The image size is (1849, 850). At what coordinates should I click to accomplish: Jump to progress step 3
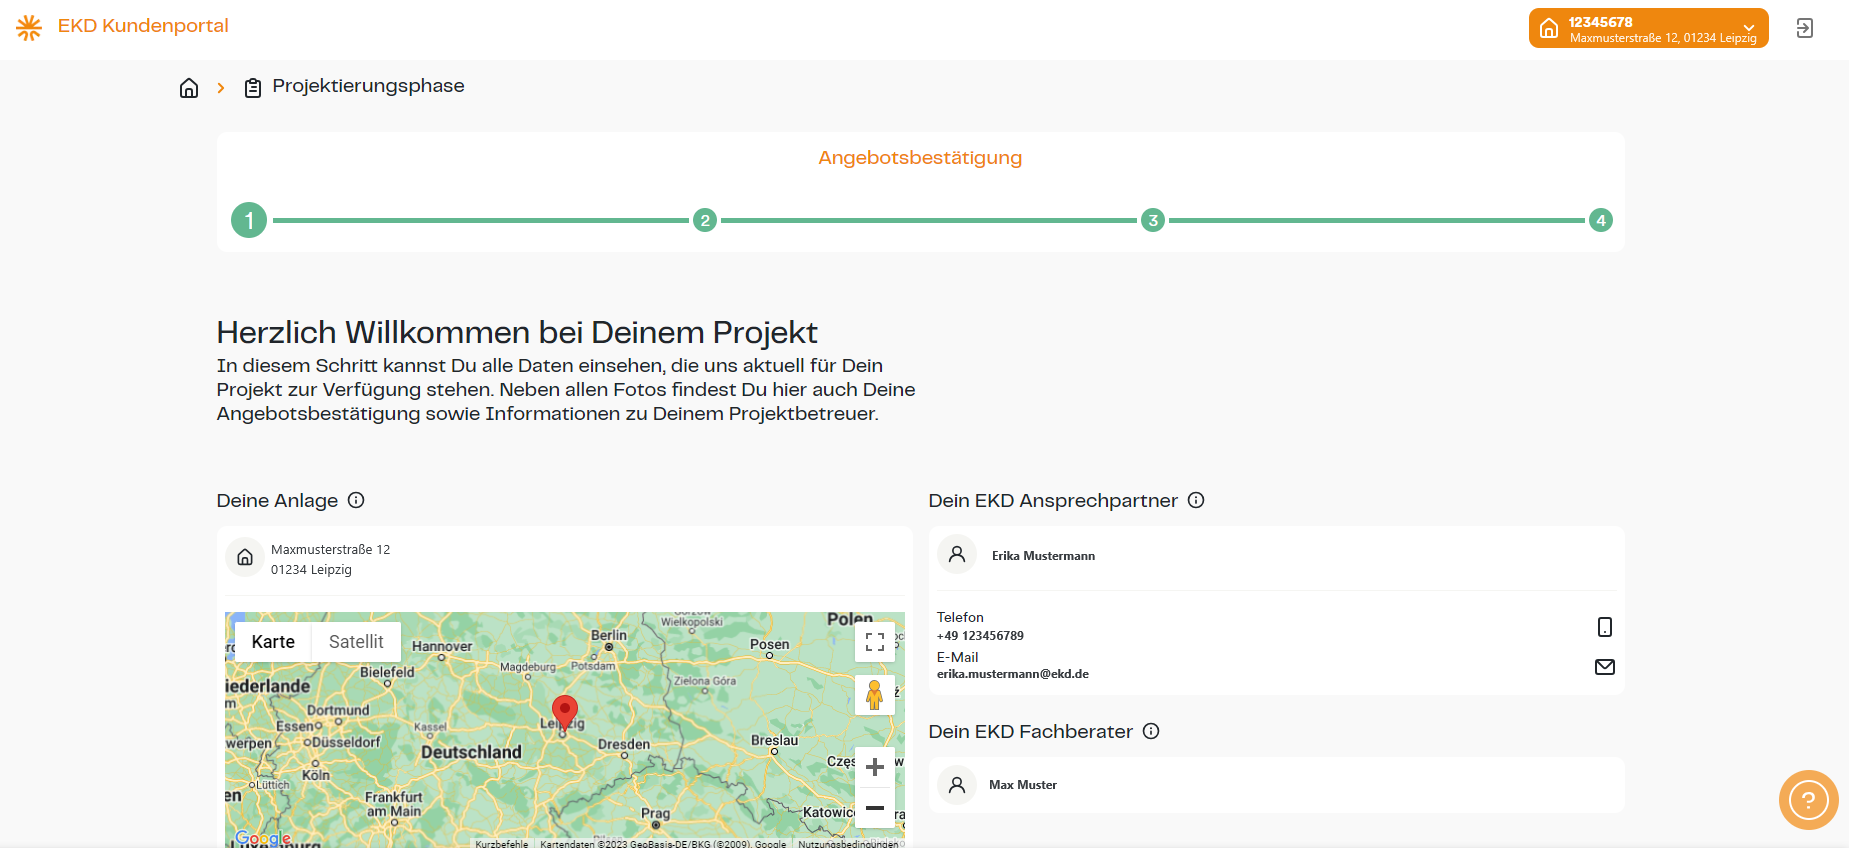(1153, 220)
